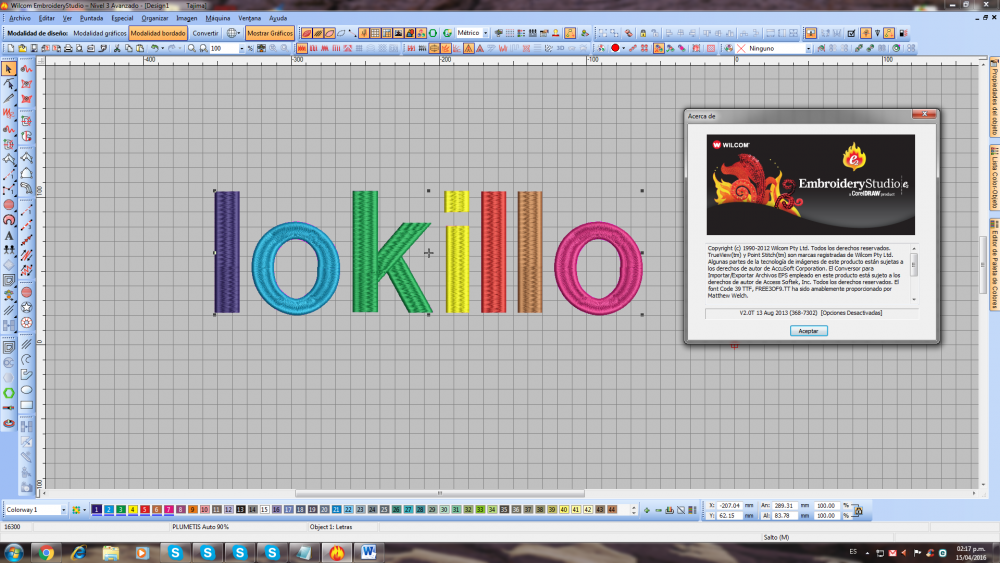Viewport: 1000px width, 563px height.
Task: Select yellow color swatch 4
Action: tap(133, 510)
